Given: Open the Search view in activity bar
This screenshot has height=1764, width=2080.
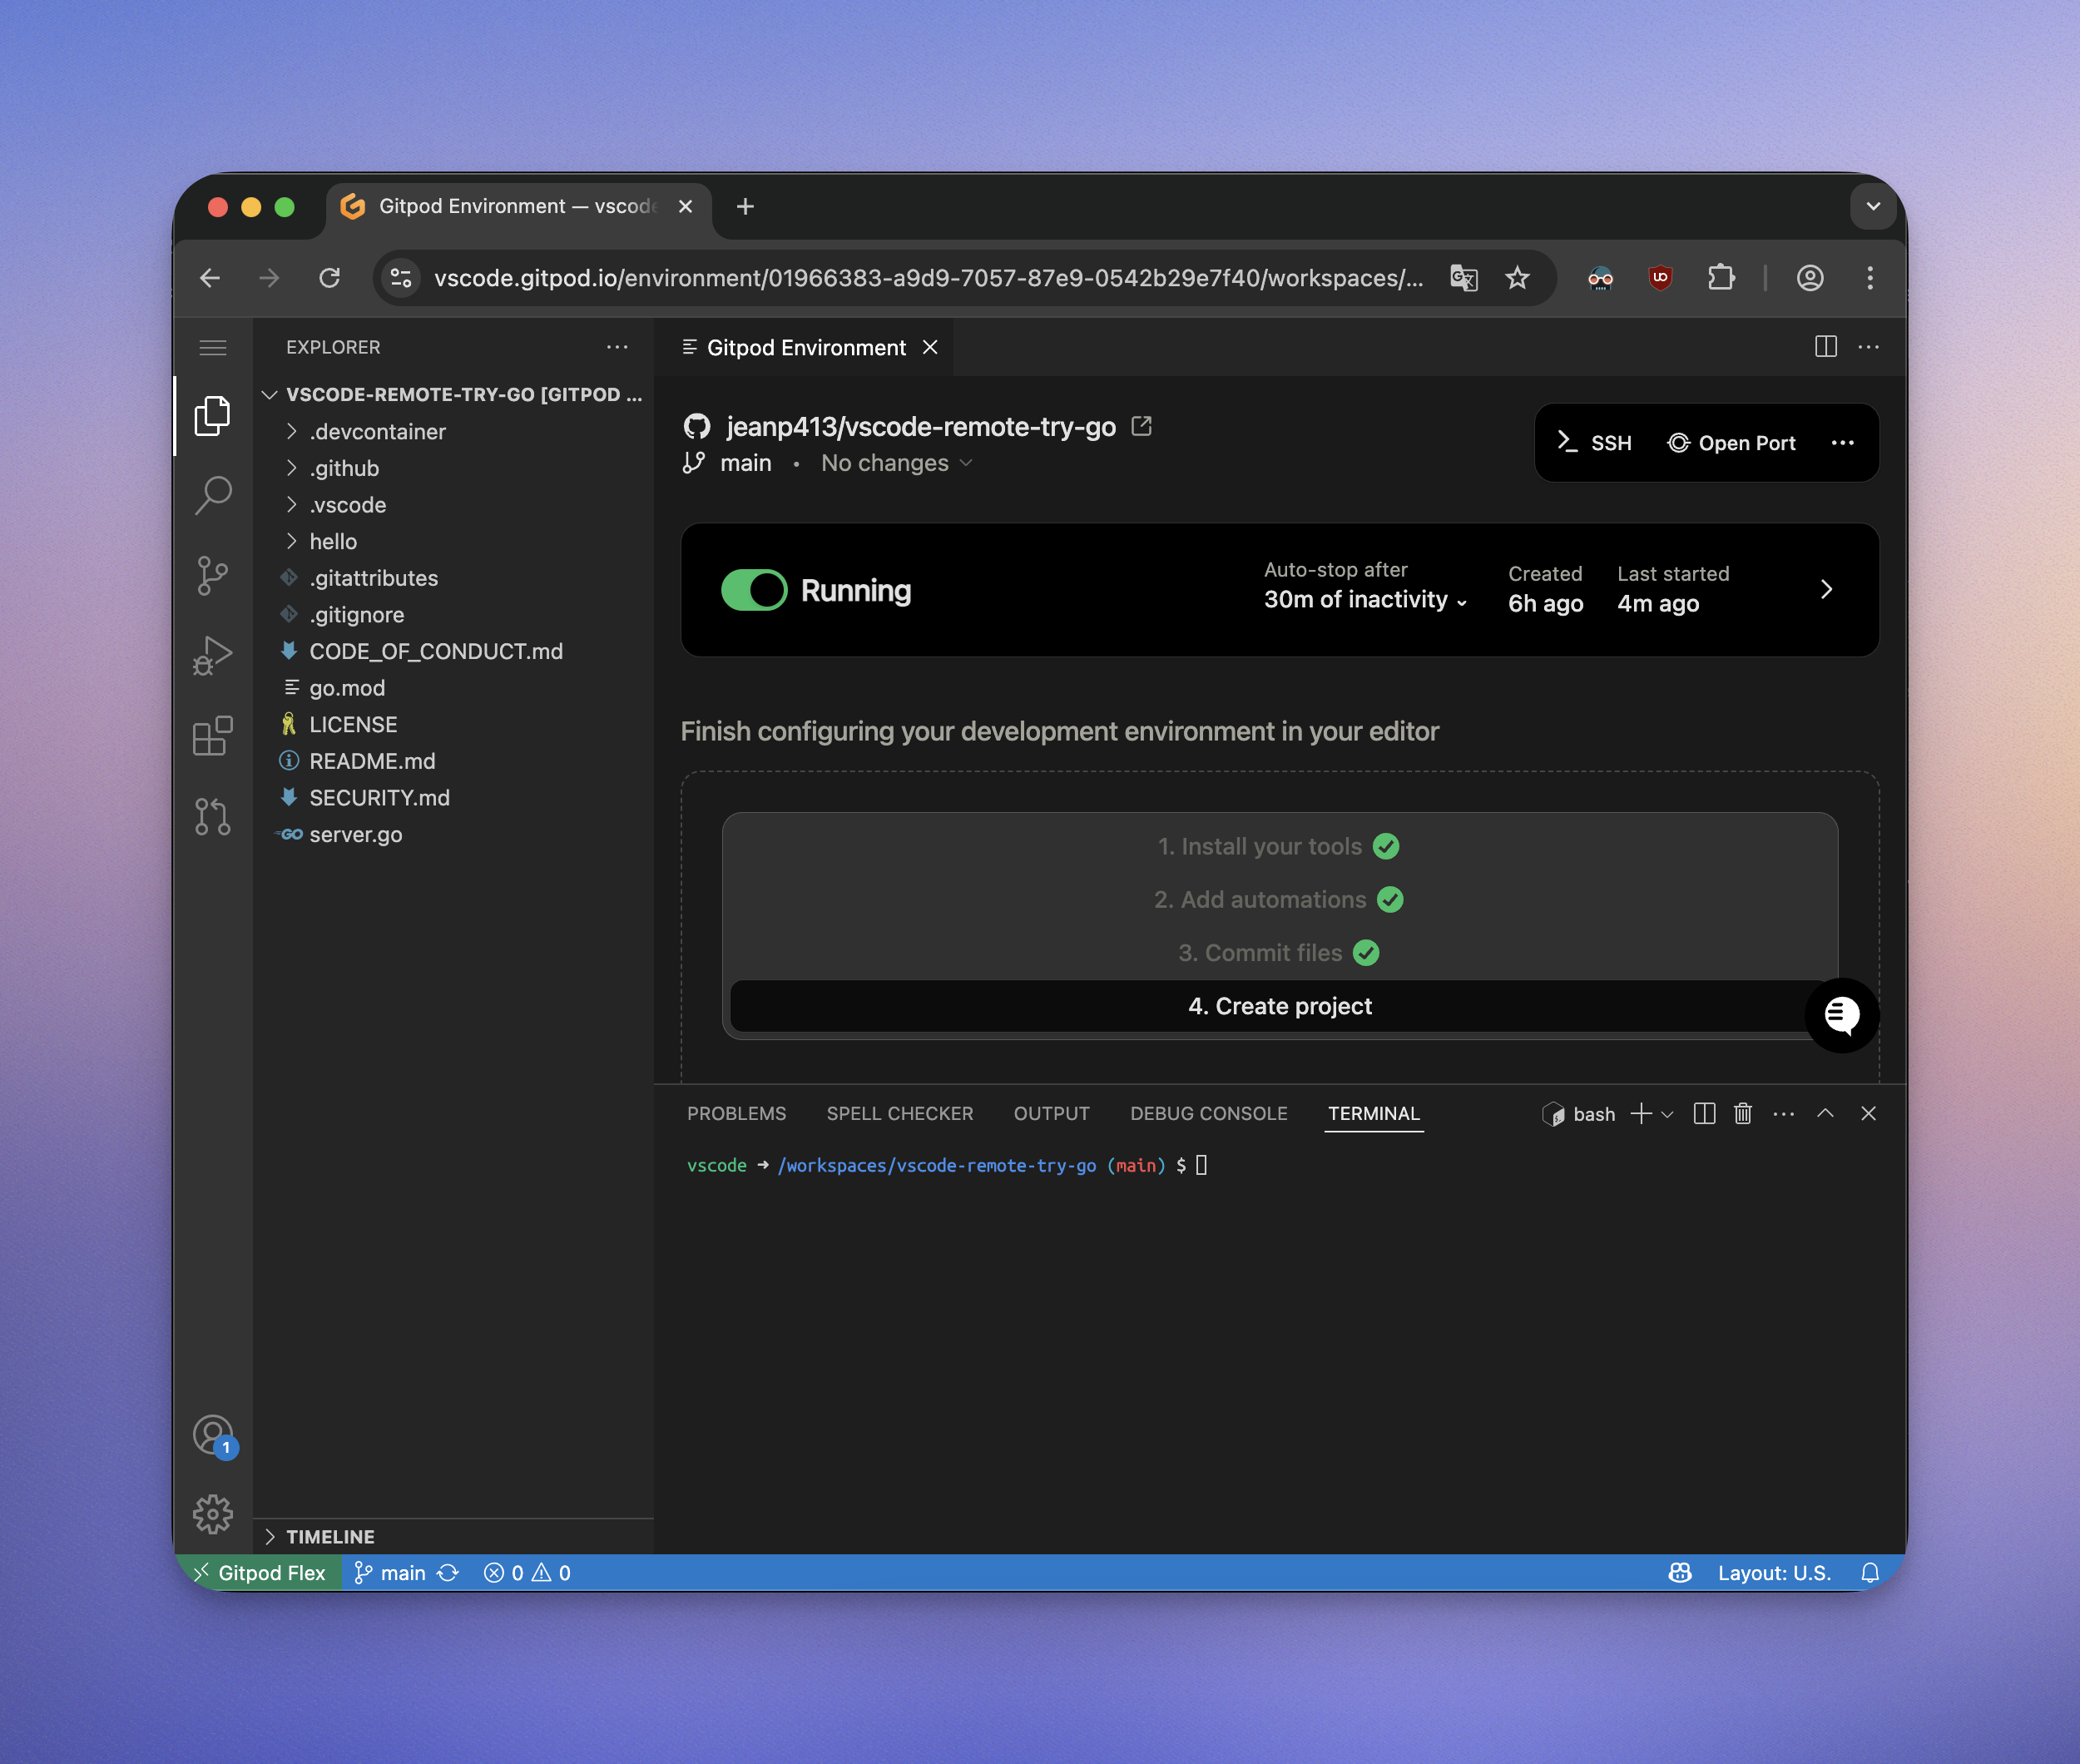Looking at the screenshot, I should [x=213, y=495].
